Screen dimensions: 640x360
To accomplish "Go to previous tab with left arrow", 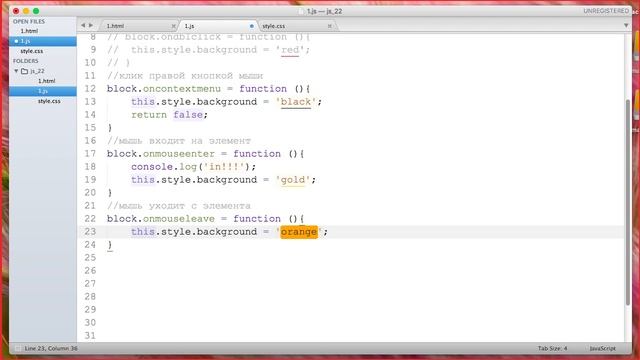I will [x=83, y=25].
